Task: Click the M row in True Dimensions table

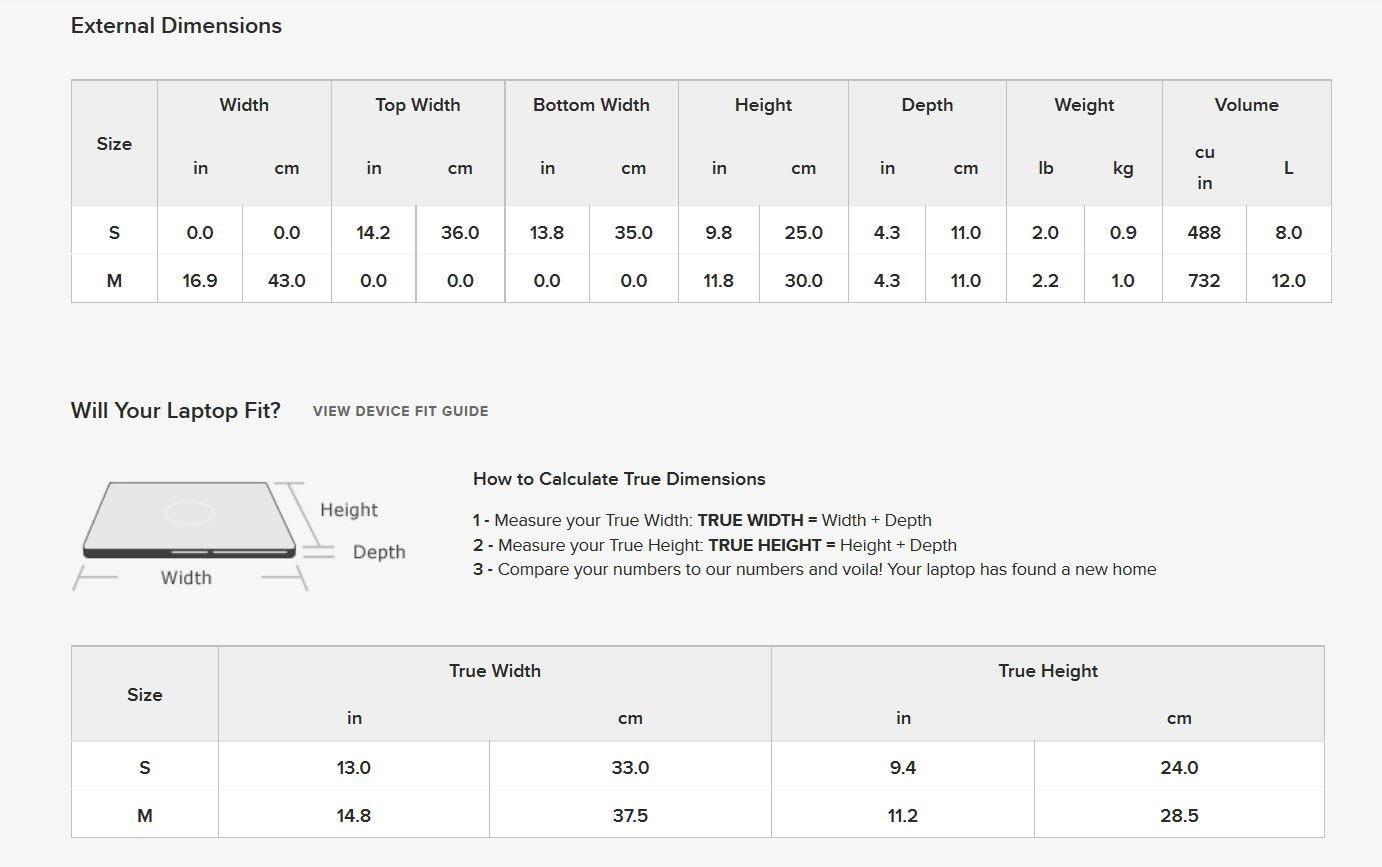Action: click(x=145, y=816)
